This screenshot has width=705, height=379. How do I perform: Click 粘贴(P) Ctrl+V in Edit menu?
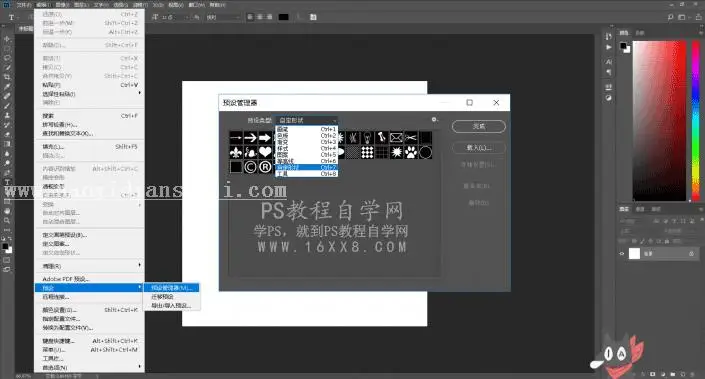[89, 85]
